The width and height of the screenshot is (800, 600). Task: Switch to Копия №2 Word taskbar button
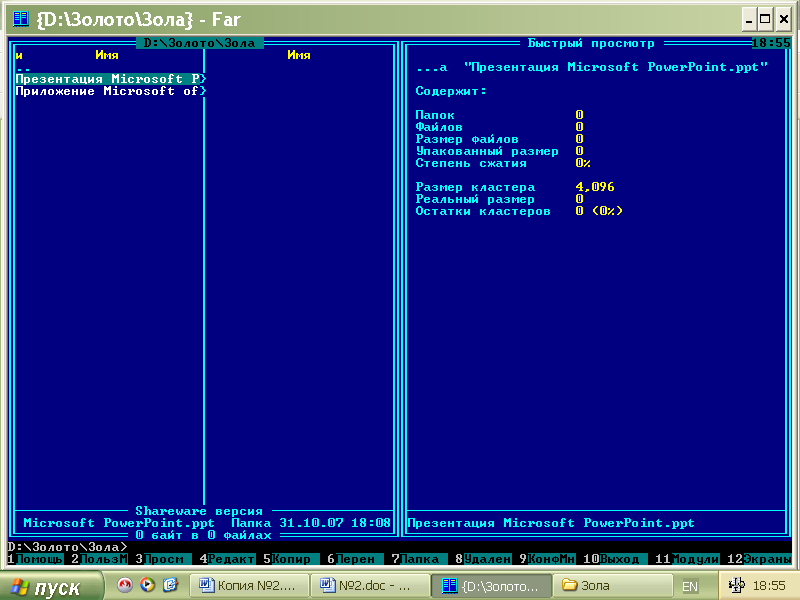click(x=249, y=586)
